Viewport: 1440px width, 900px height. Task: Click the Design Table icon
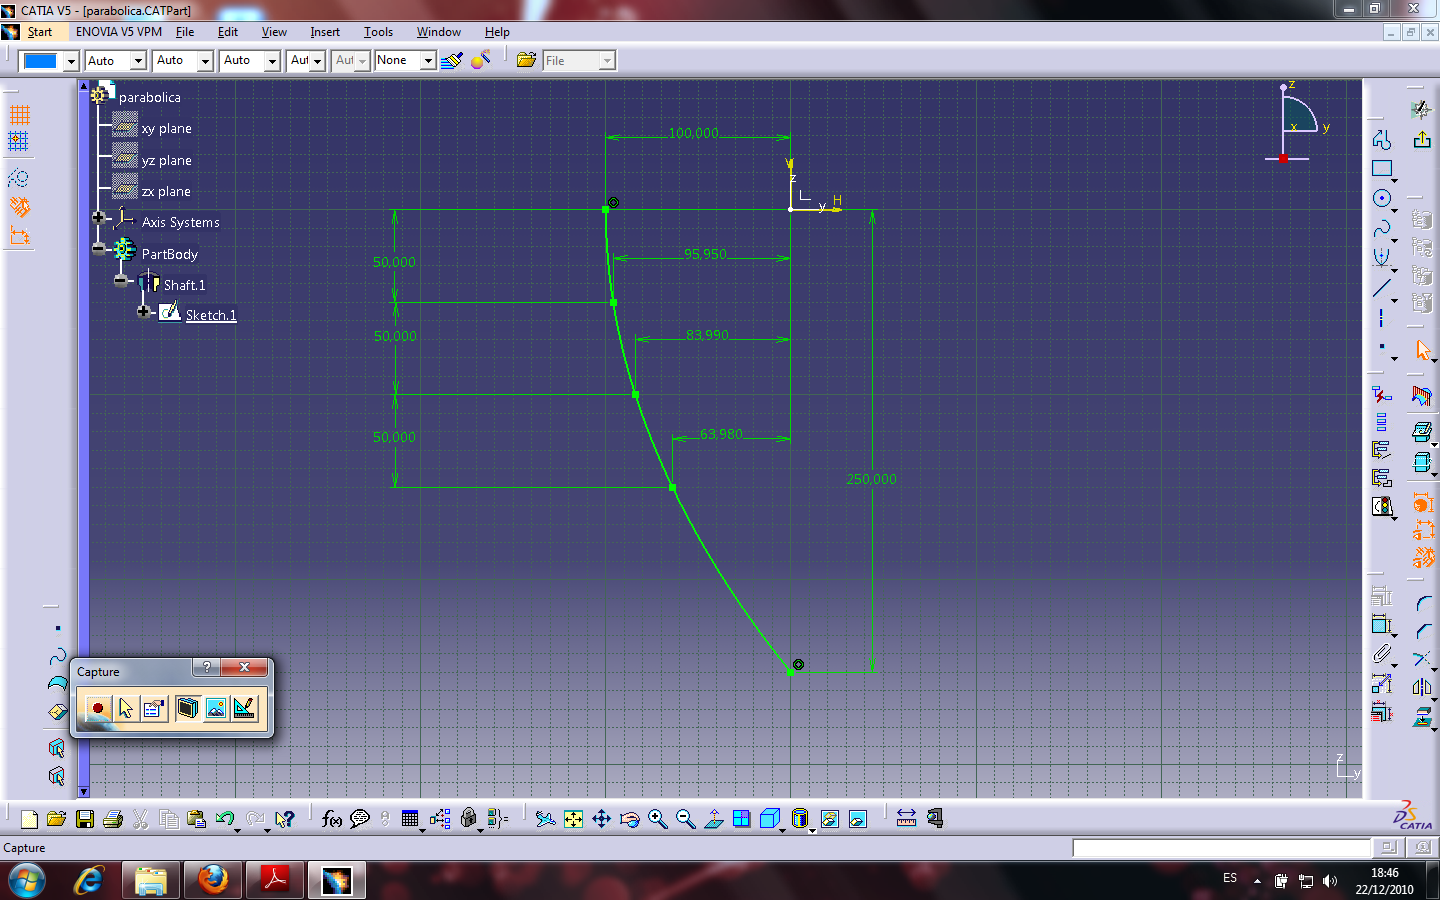tap(410, 819)
